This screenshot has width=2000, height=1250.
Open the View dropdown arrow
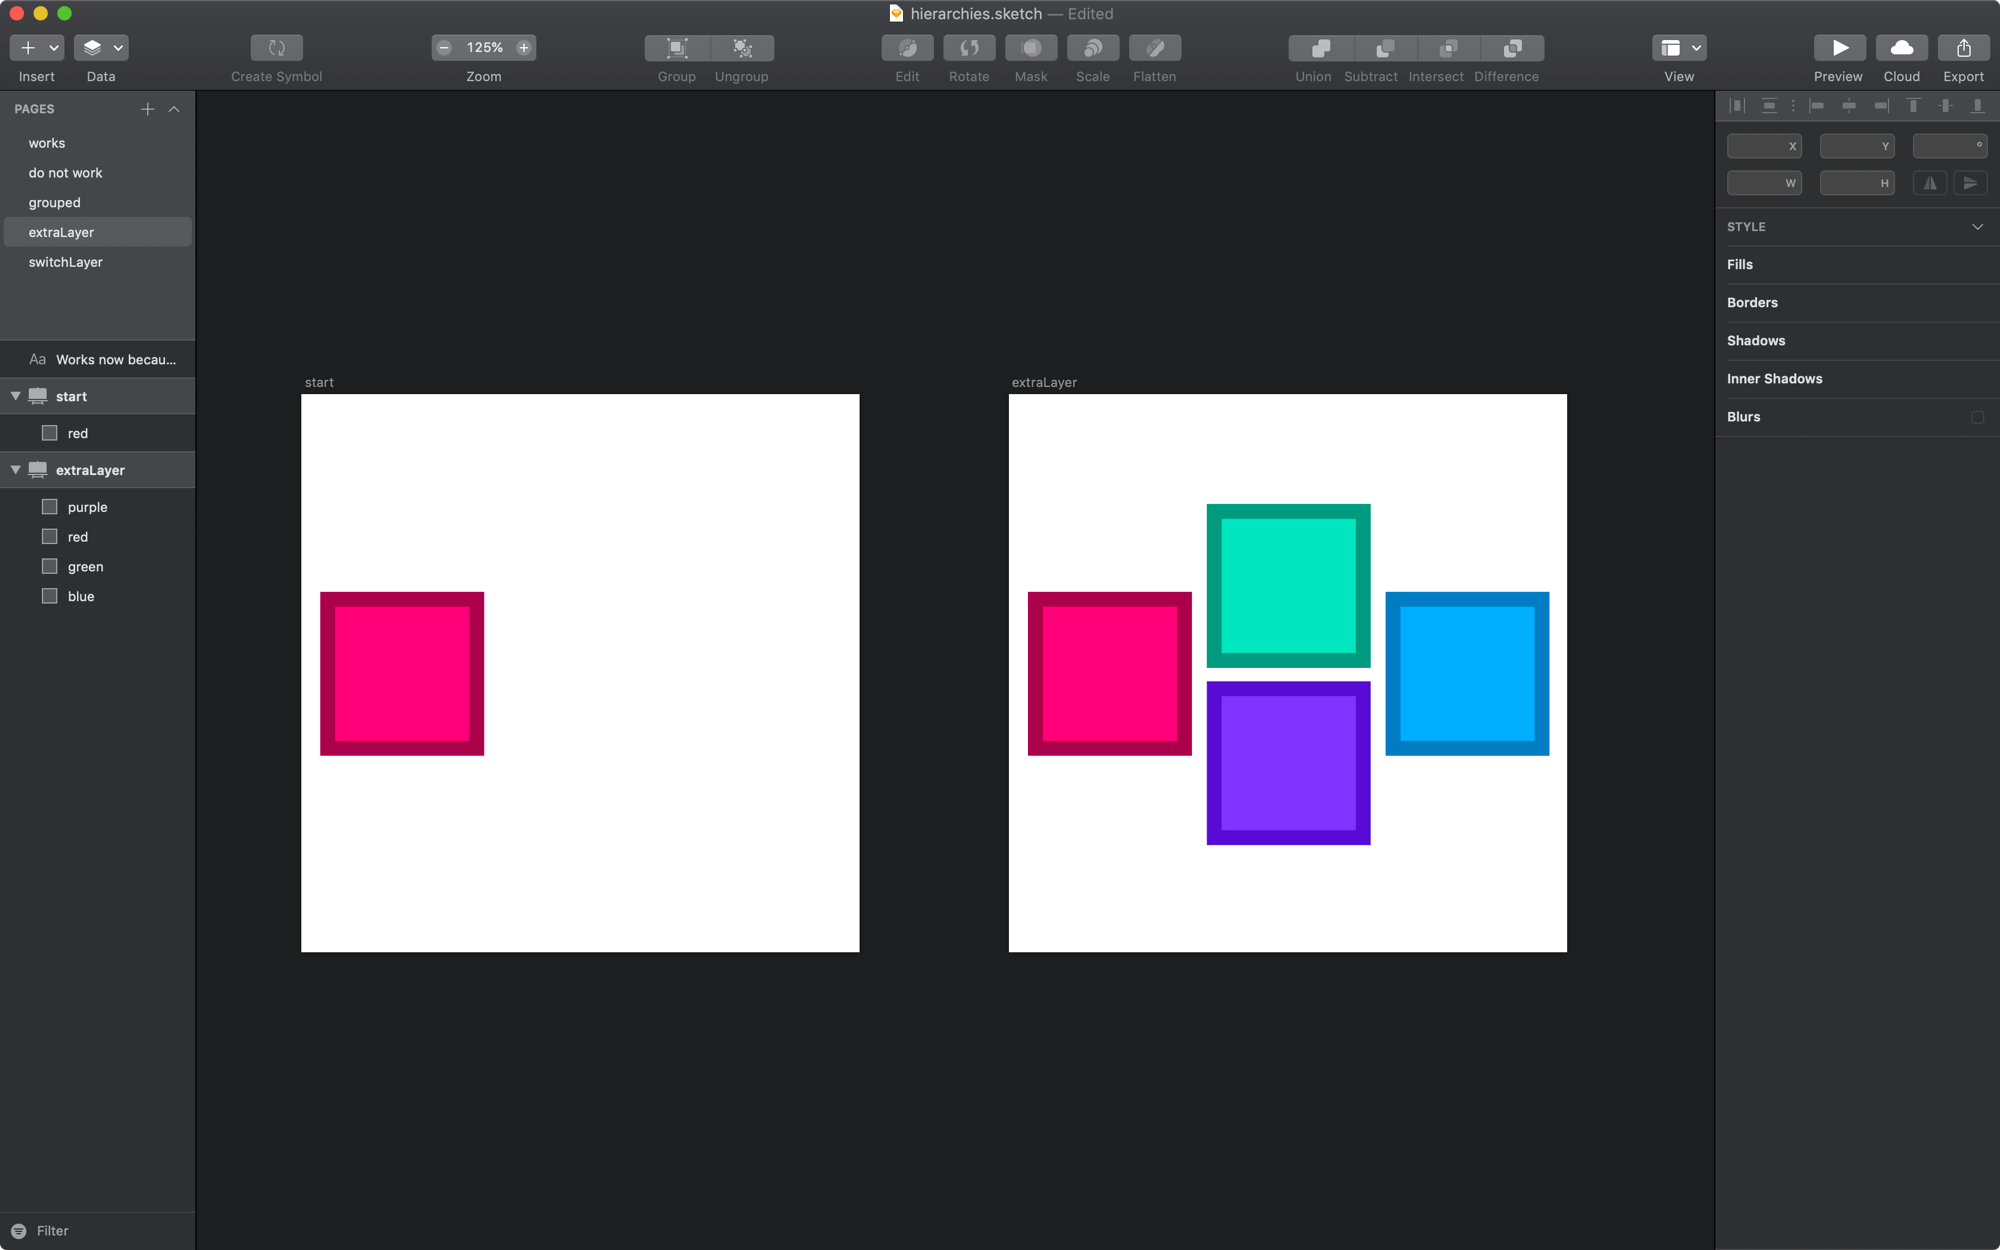pyautogui.click(x=1697, y=48)
